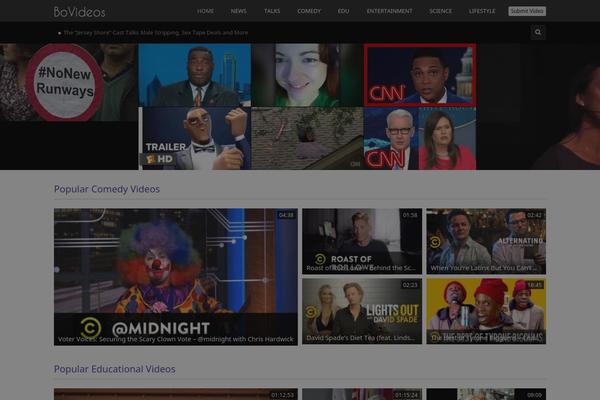Open the SCIENCE menu item
The image size is (600, 400).
(x=440, y=11)
